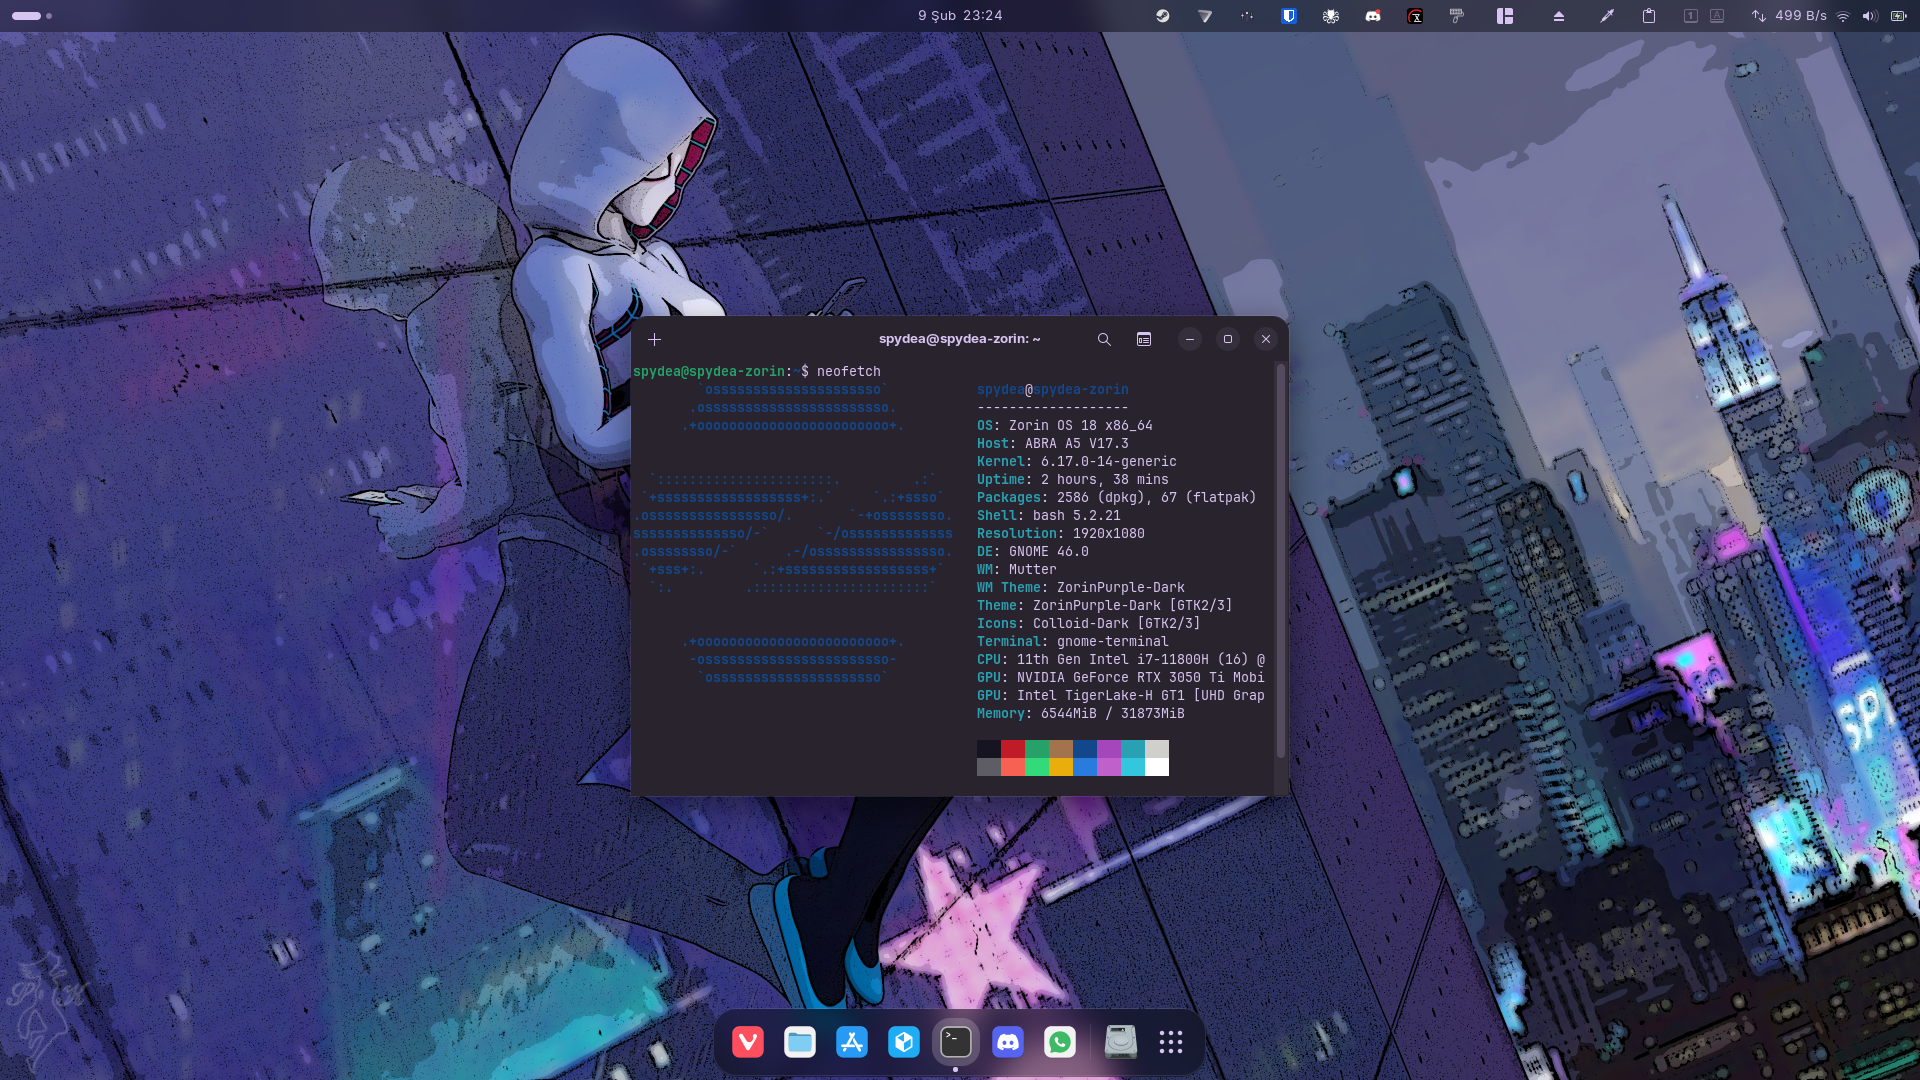The width and height of the screenshot is (1920, 1080).
Task: Open the Steam tray icon
Action: click(x=1163, y=16)
